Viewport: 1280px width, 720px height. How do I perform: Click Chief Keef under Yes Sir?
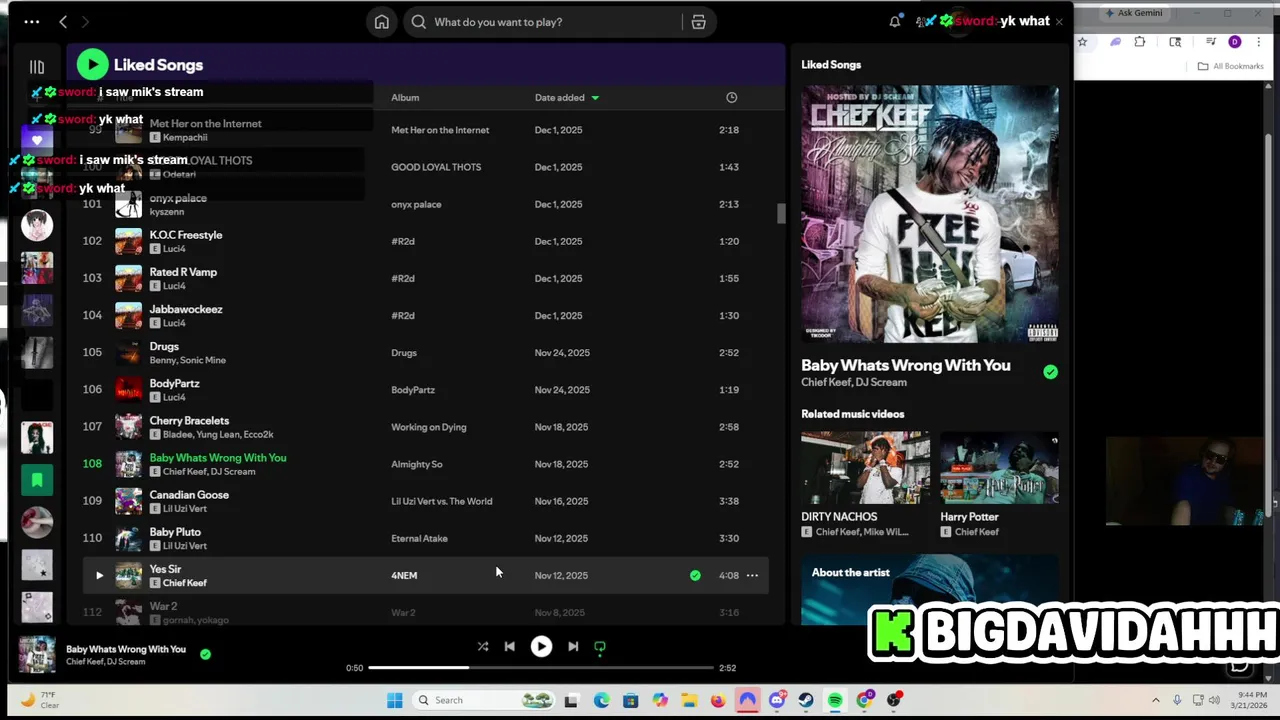click(x=185, y=583)
